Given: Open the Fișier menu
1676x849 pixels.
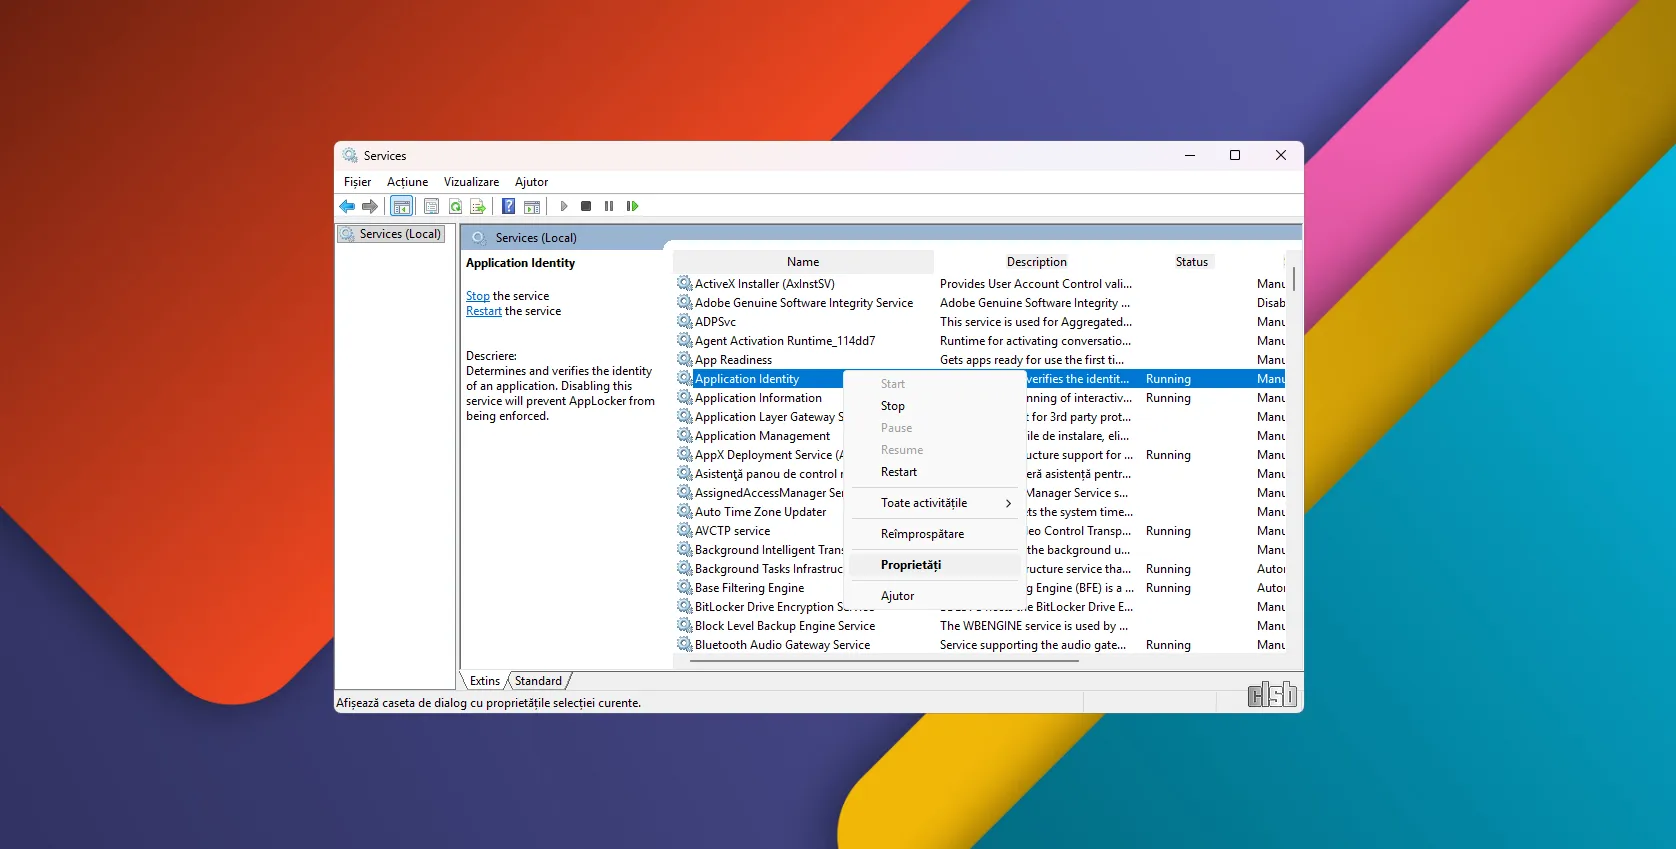Looking at the screenshot, I should tap(357, 182).
